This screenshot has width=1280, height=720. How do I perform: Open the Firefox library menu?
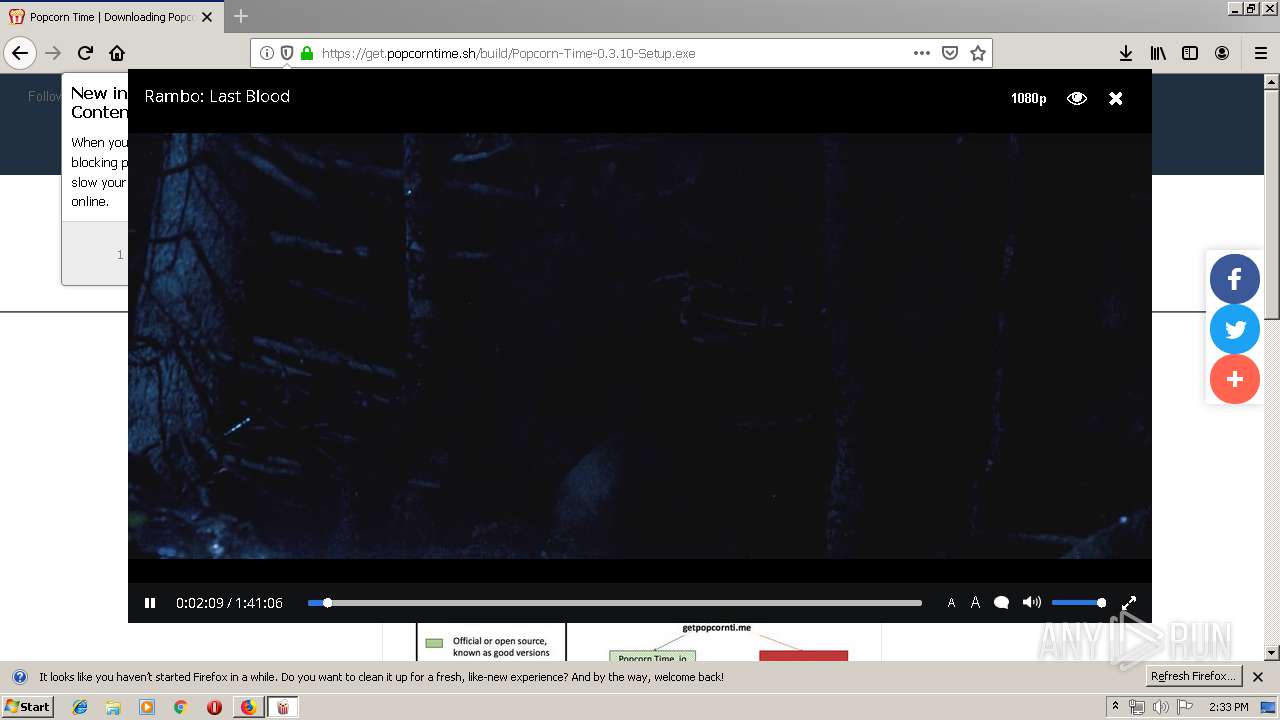click(x=1158, y=53)
